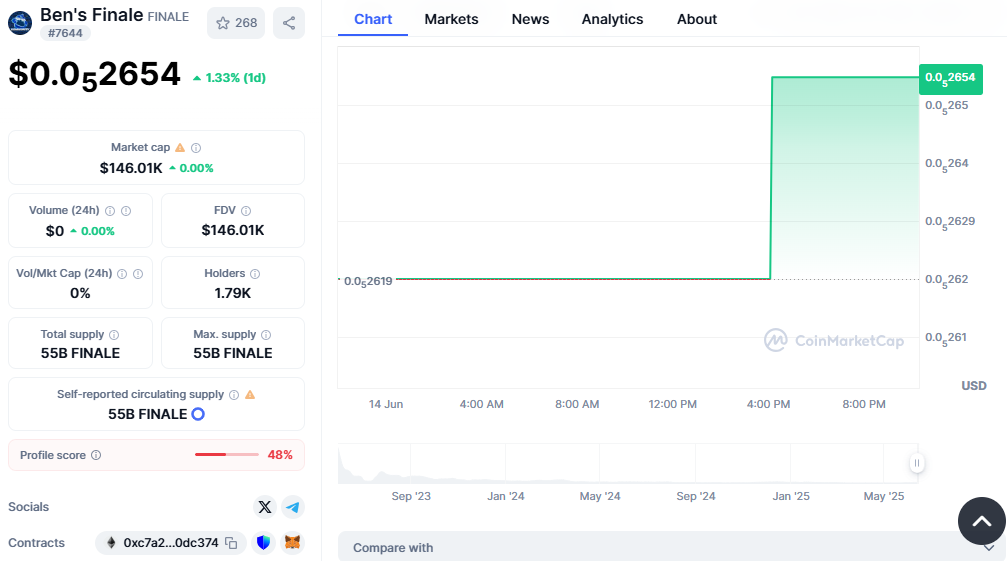Click the circulating supply warning triangle
Image resolution: width=1007 pixels, height=561 pixels.
point(250,395)
